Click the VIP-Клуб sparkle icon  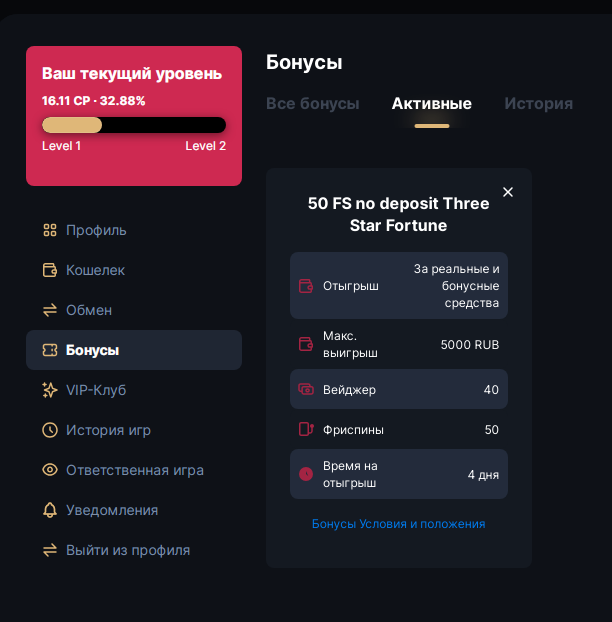[50, 391]
